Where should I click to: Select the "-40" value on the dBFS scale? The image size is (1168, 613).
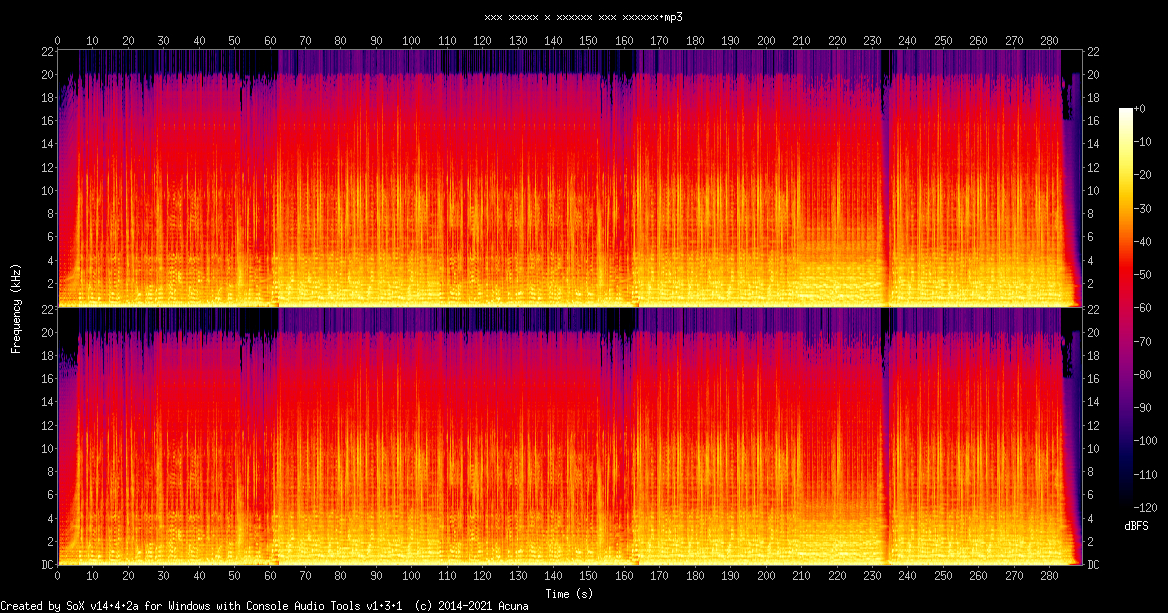(x=1143, y=241)
